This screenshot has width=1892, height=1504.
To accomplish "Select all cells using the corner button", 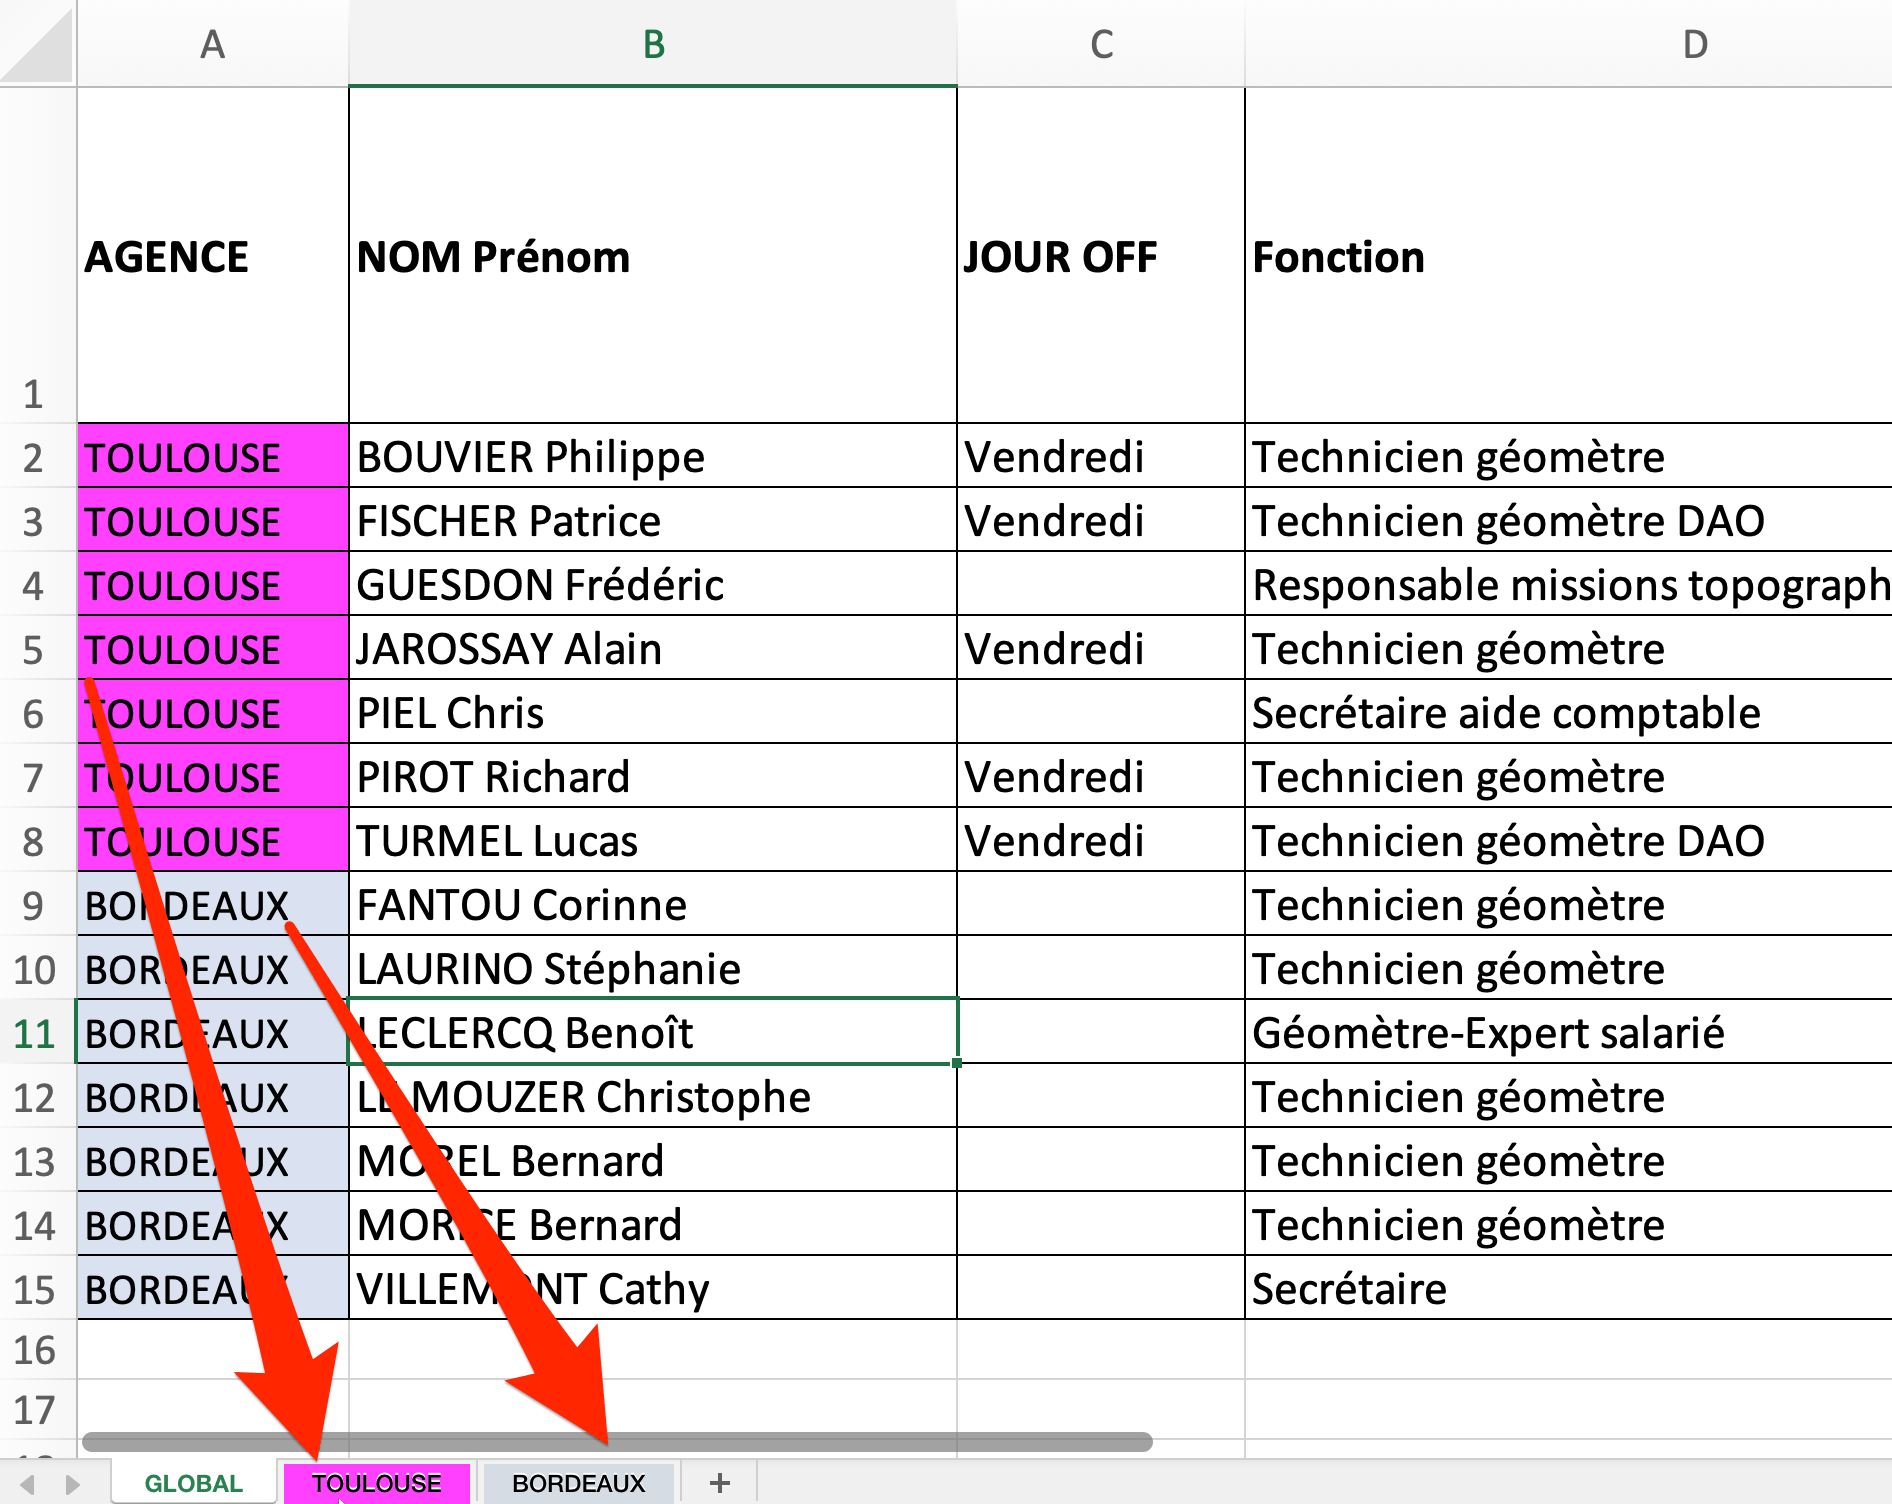I will point(38,42).
